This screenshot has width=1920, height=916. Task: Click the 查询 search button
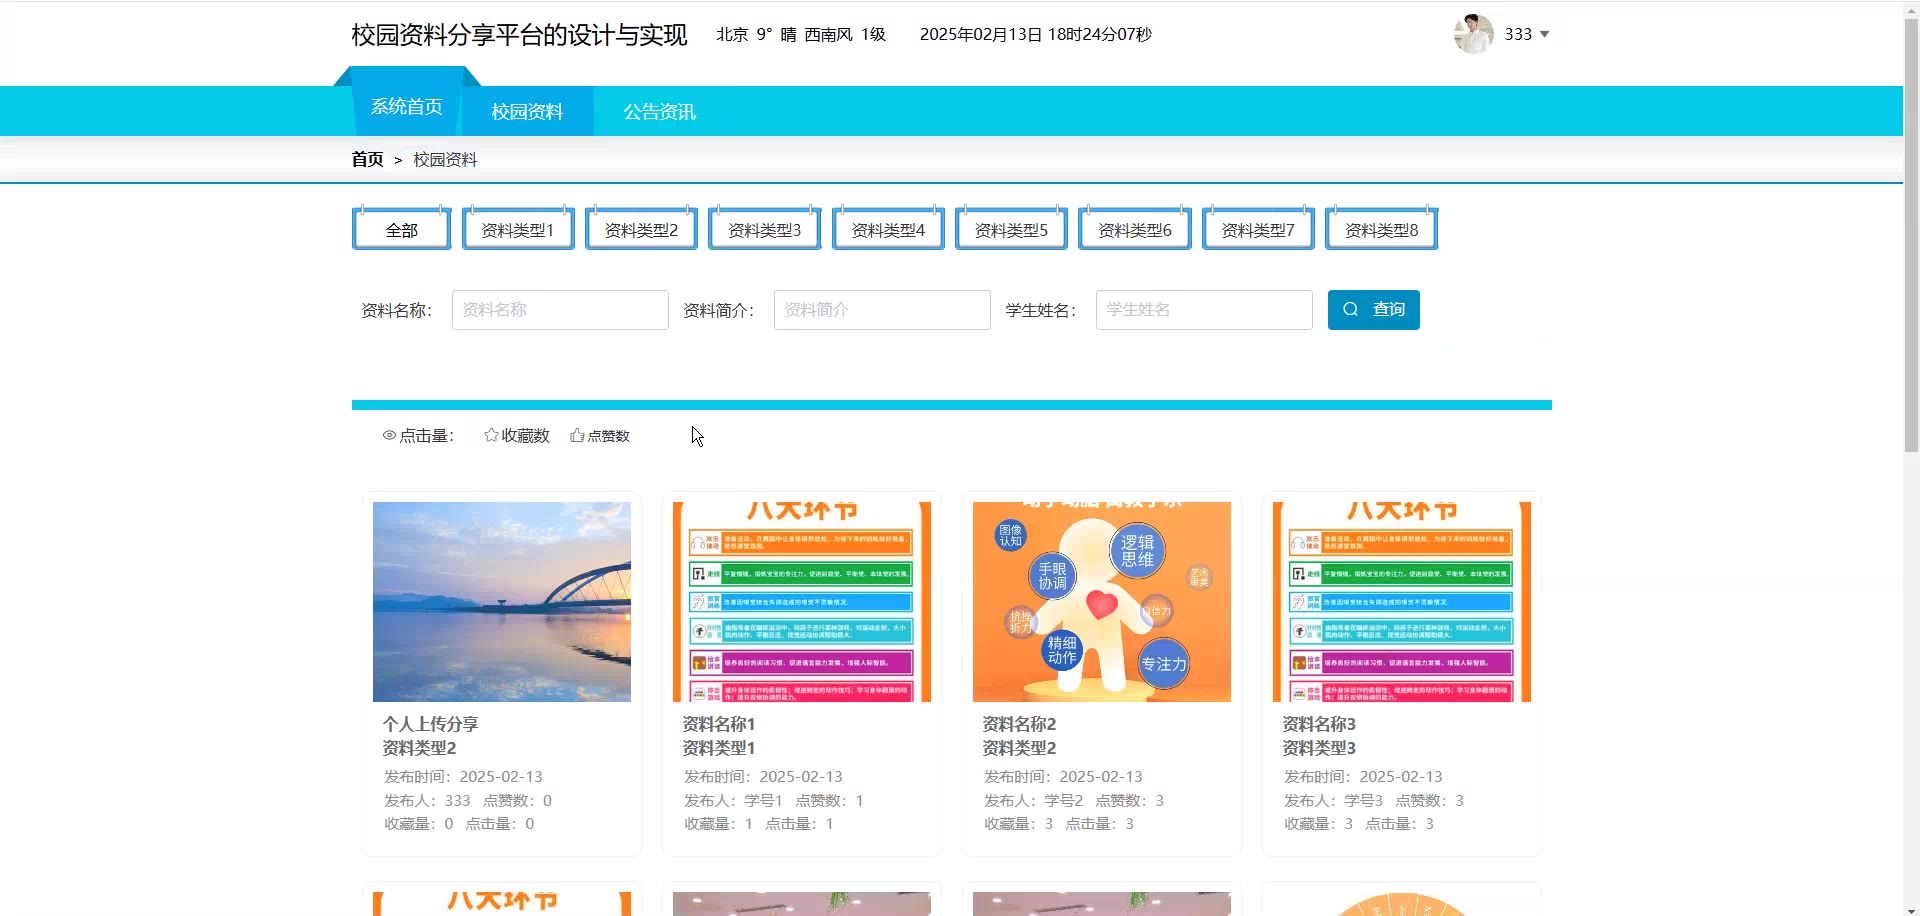1374,310
